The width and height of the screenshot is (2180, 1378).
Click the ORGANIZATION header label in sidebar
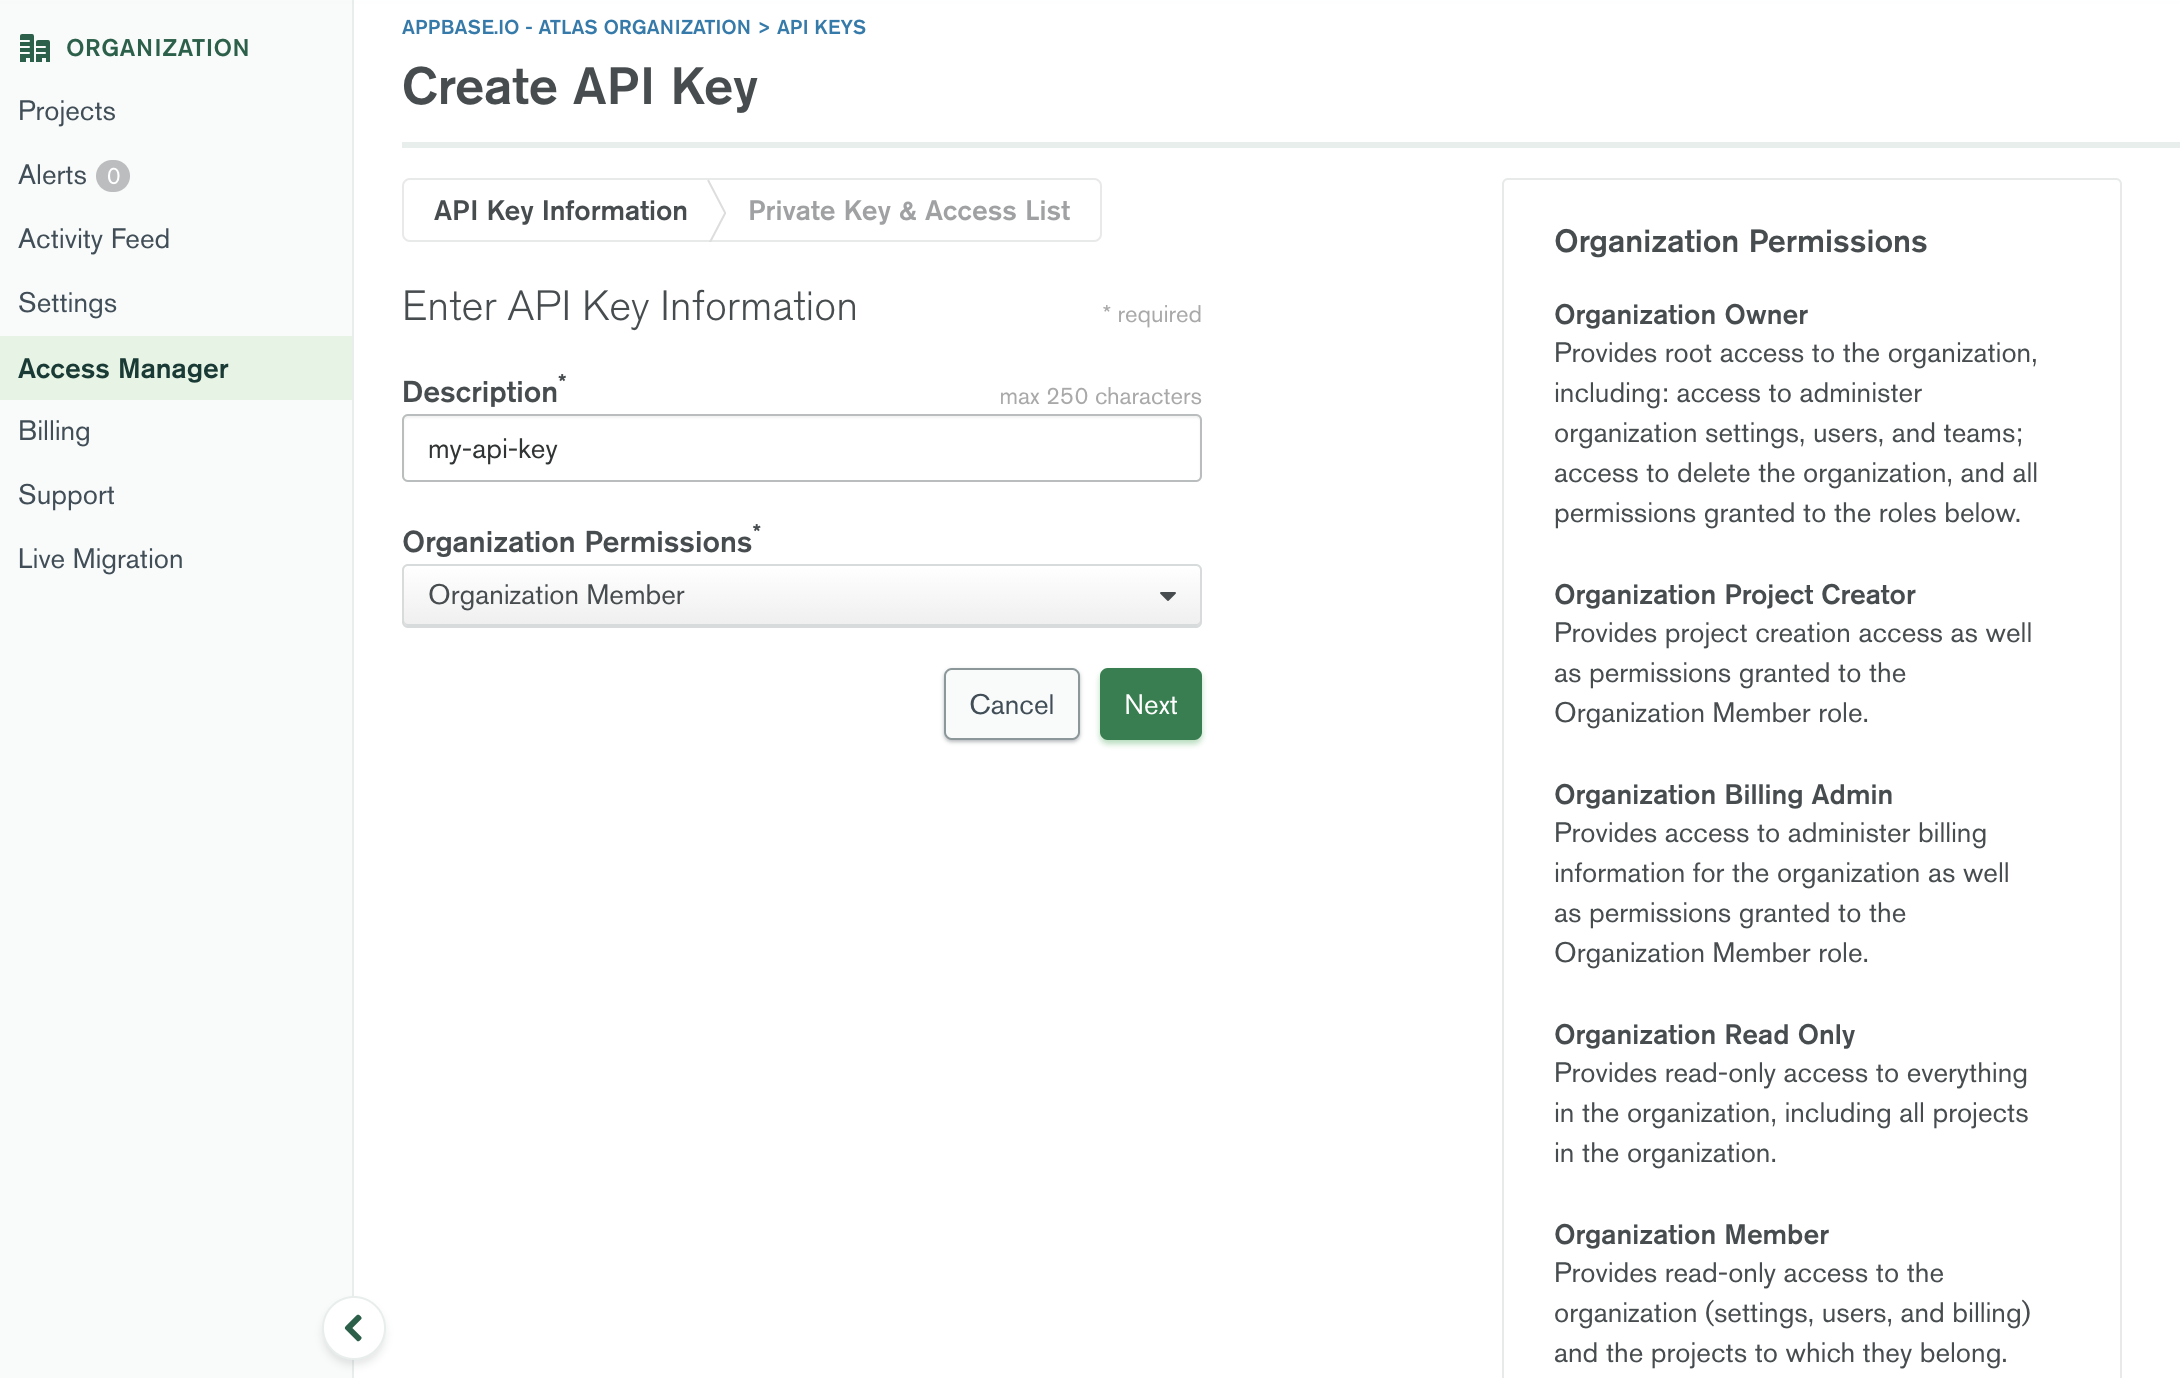pyautogui.click(x=157, y=48)
